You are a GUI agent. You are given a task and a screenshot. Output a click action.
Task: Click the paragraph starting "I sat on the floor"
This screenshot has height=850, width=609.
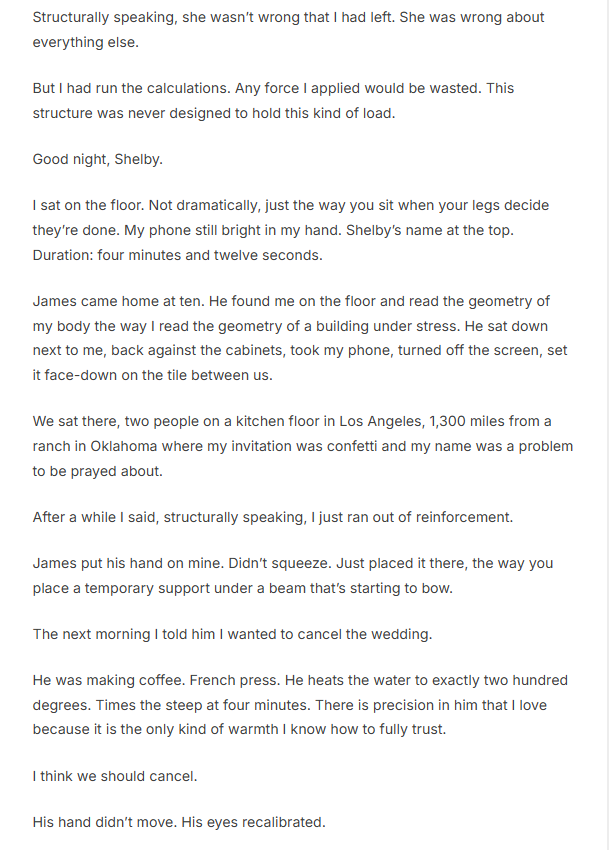pos(290,229)
